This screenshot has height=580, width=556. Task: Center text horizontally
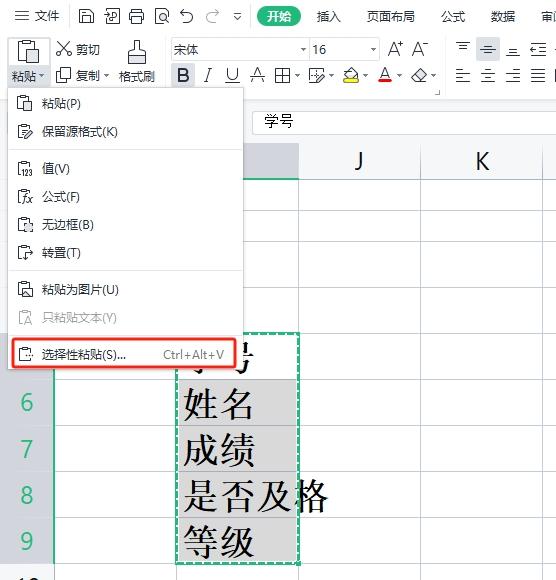pyautogui.click(x=488, y=75)
